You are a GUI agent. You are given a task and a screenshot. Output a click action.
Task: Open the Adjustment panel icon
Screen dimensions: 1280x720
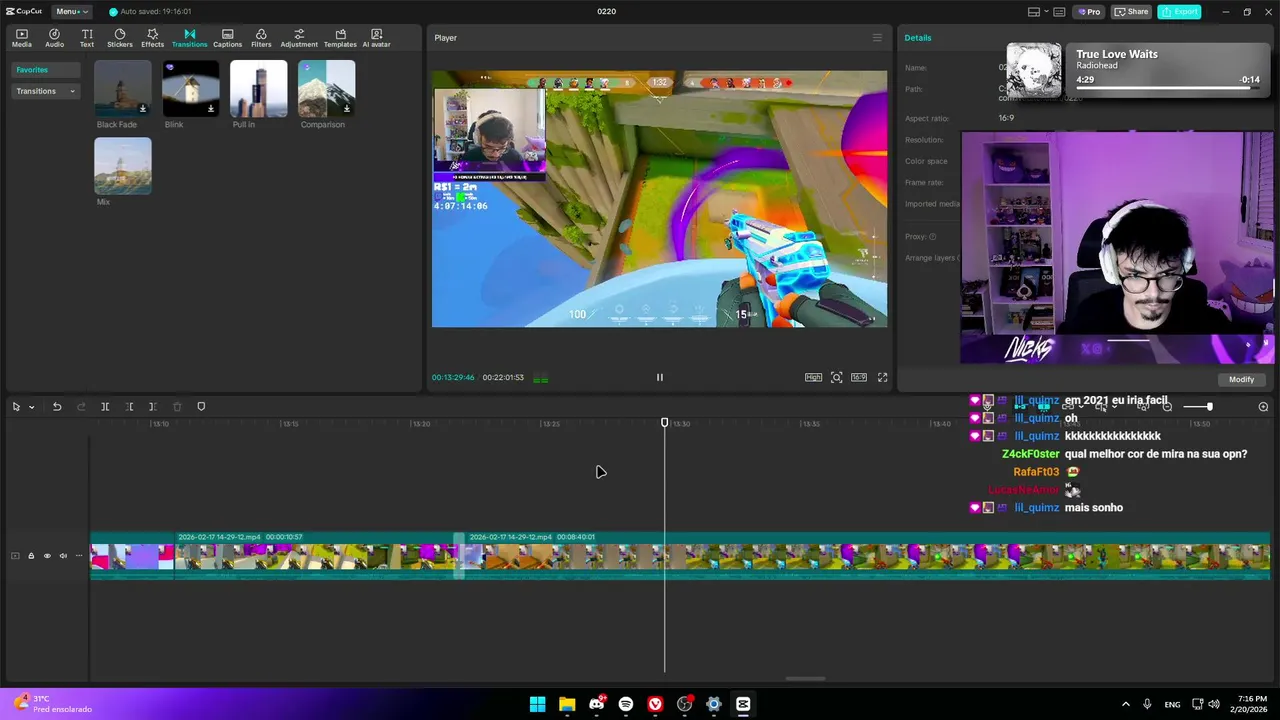click(299, 38)
